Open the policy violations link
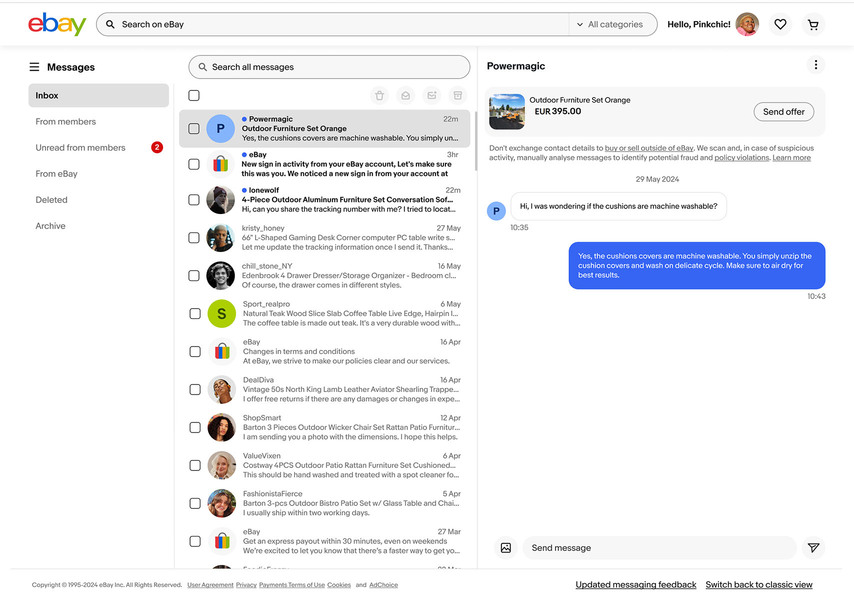854x600 pixels. 741,158
